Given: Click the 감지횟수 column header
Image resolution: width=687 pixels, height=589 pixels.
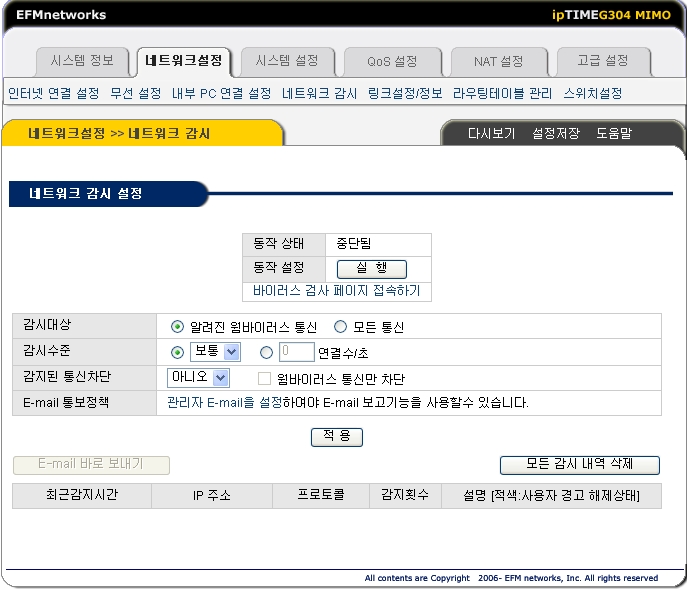Looking at the screenshot, I should coord(405,496).
